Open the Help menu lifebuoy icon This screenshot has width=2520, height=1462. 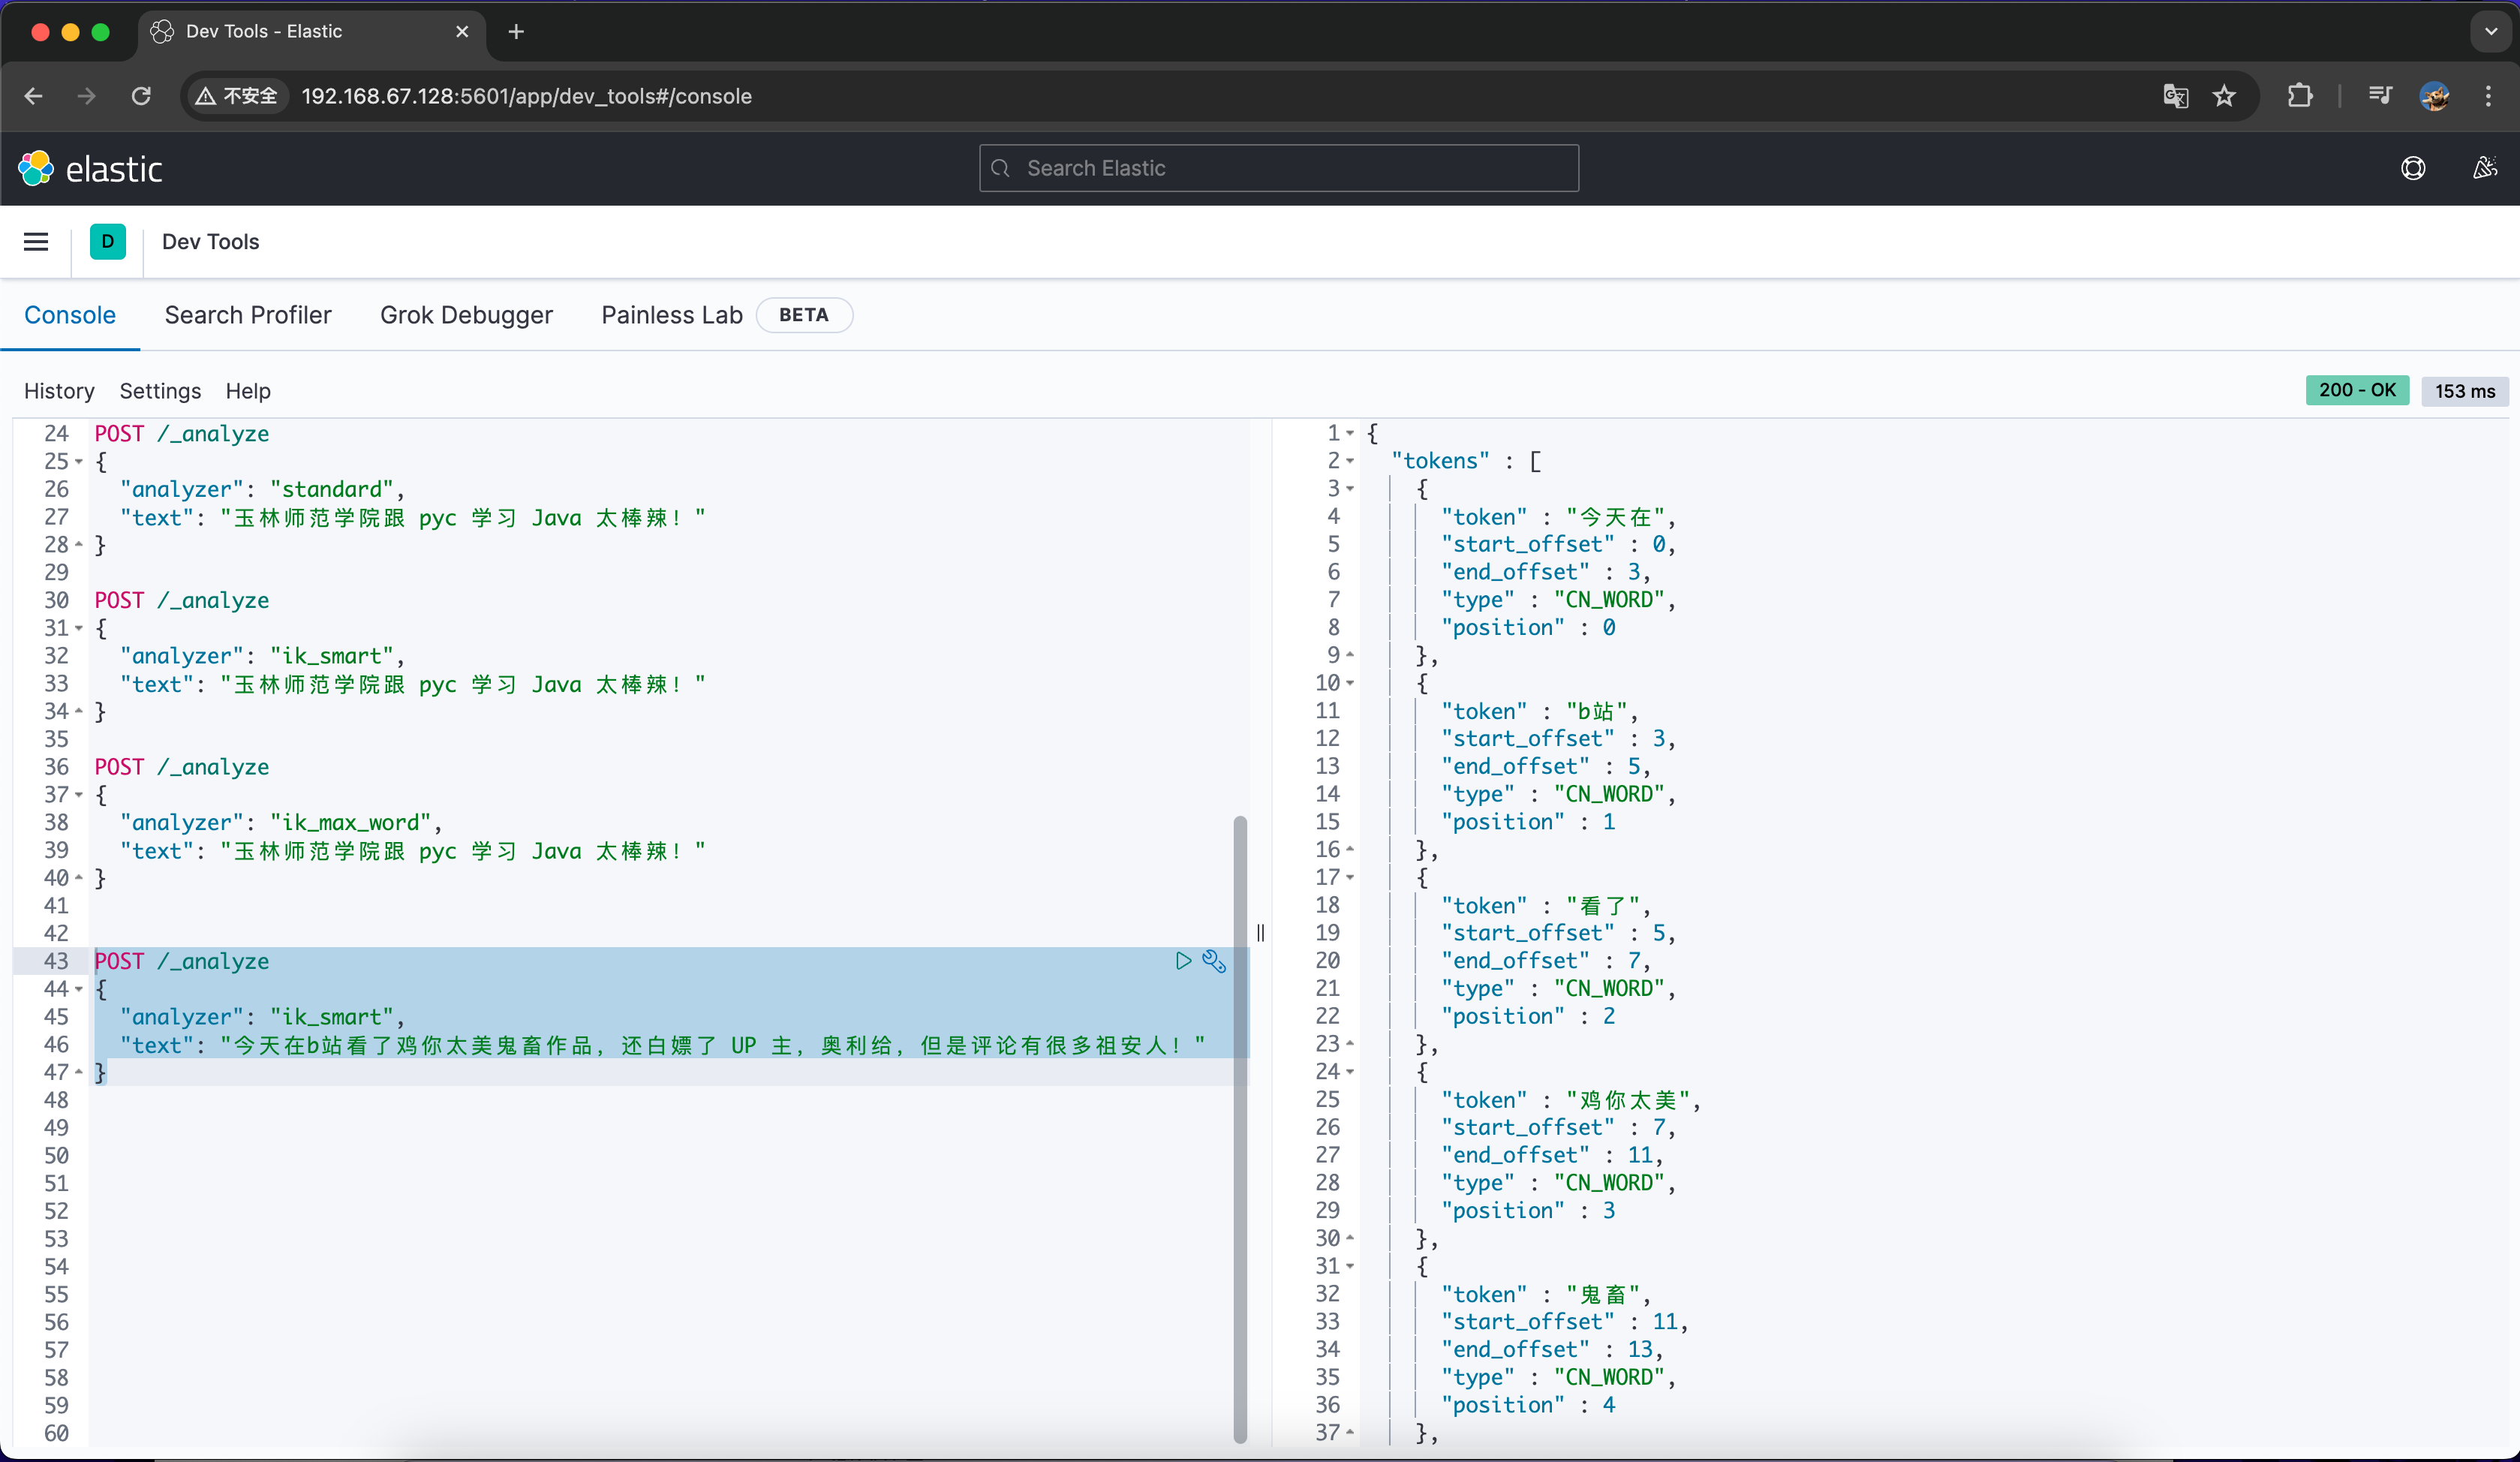[x=2413, y=168]
